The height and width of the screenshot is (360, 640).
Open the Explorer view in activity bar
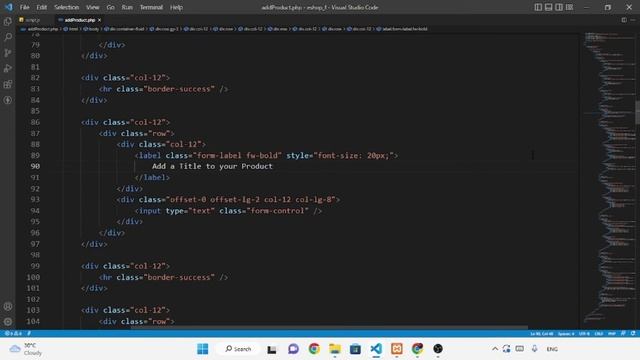(x=8, y=21)
